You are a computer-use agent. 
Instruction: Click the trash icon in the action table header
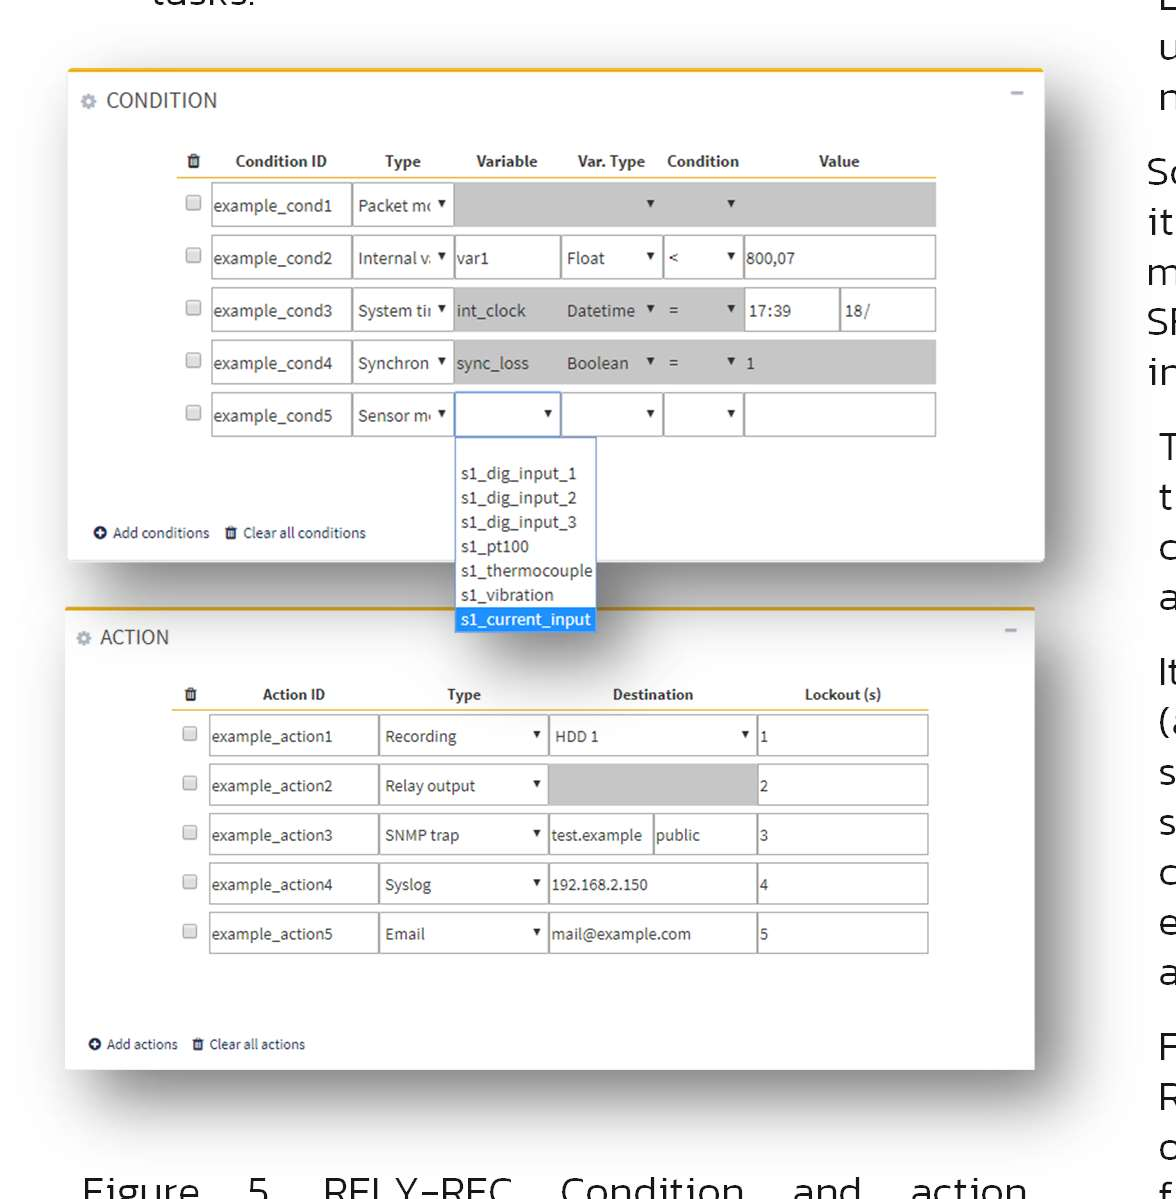[x=191, y=694]
